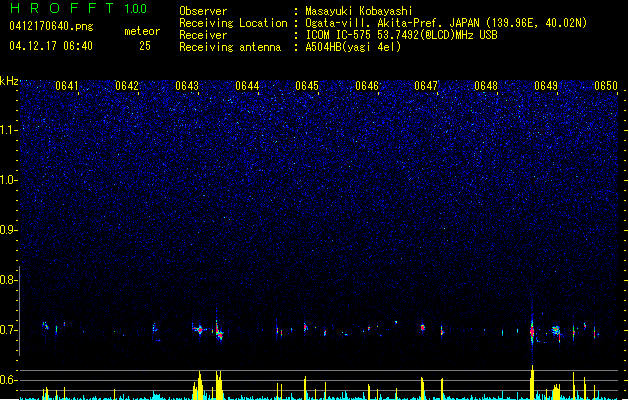Click the meteor count value 25

point(145,46)
